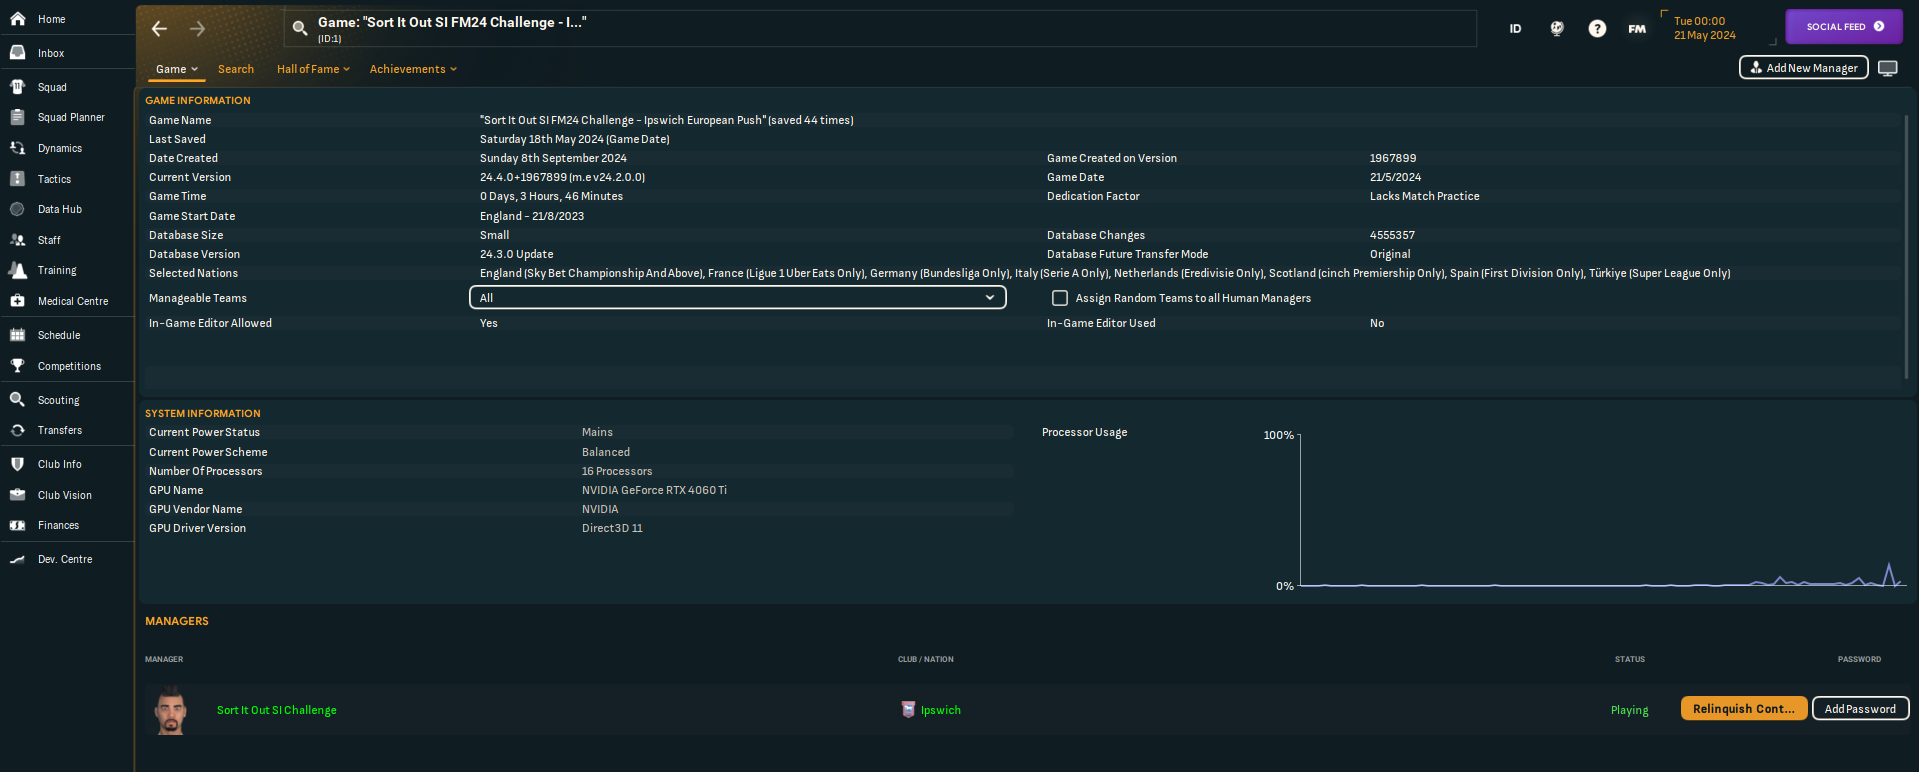This screenshot has height=772, width=1919.
Task: Click the Manager column header
Action: click(x=164, y=659)
